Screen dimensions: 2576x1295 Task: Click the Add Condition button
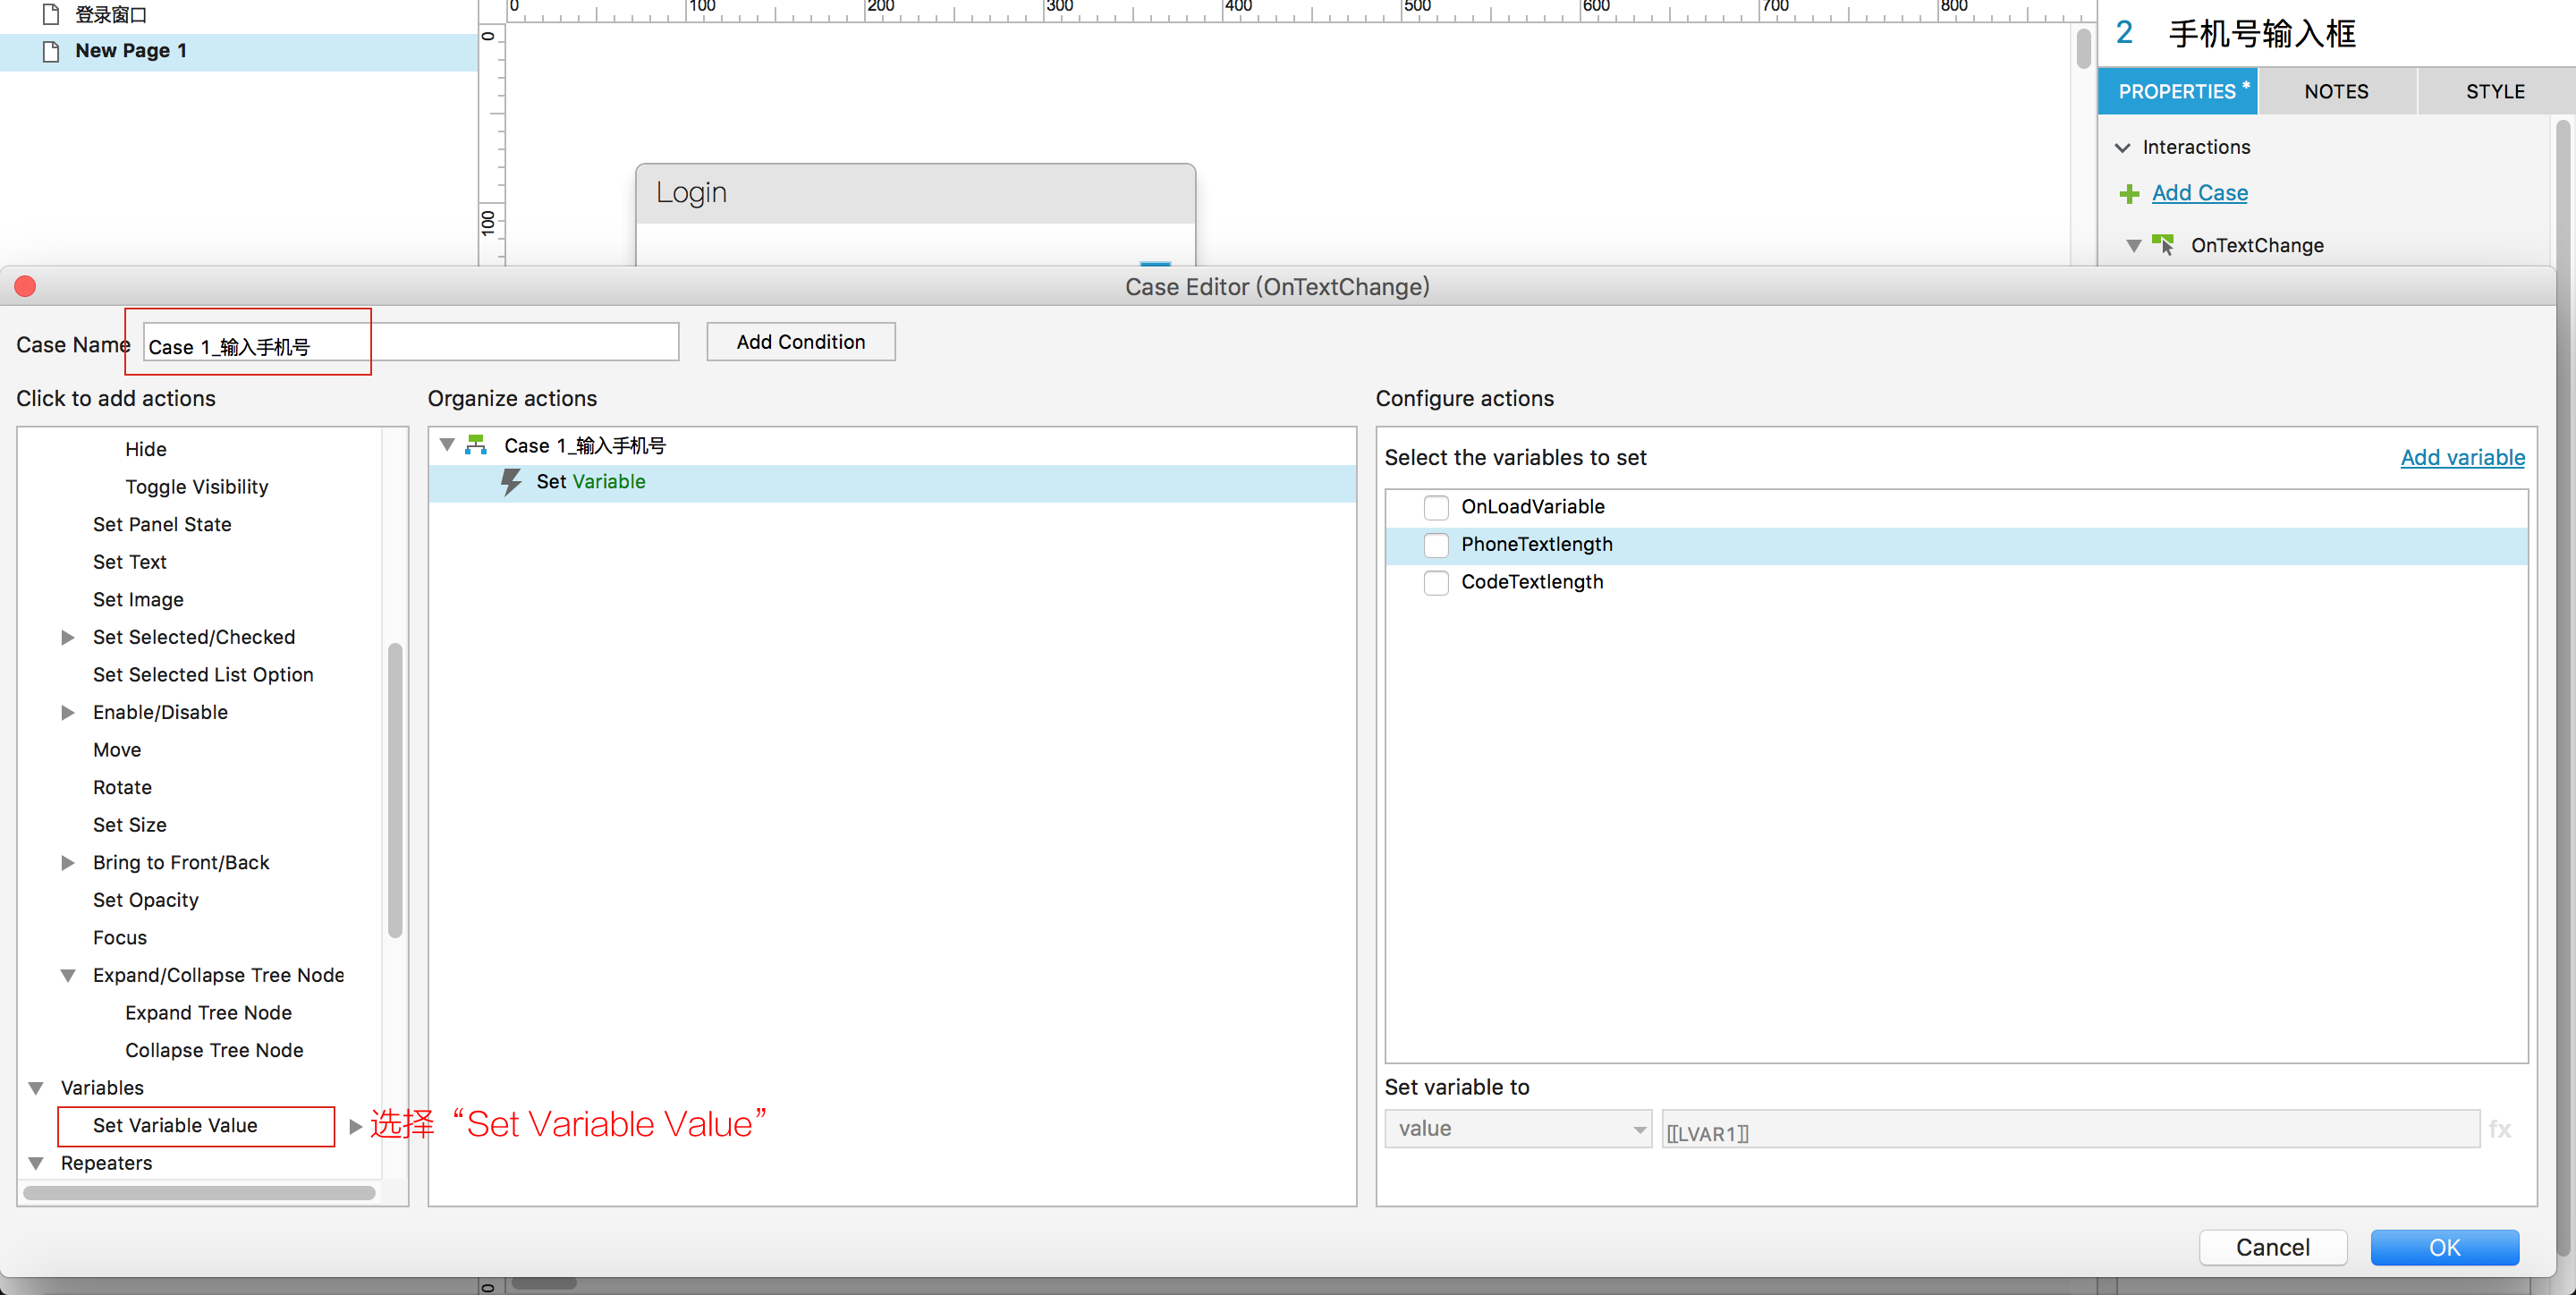pos(801,342)
